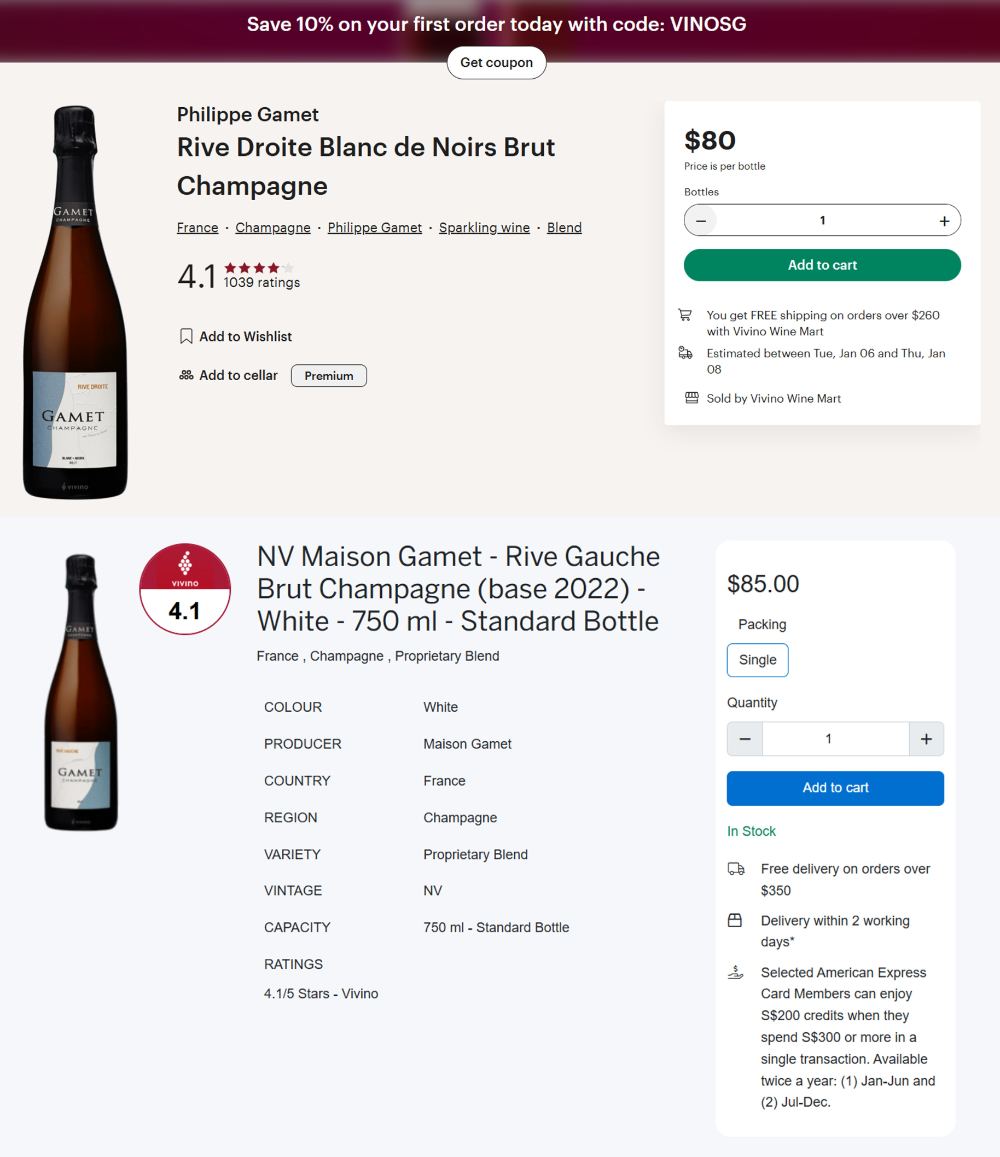Click the delivery truck estimate icon

pos(685,353)
